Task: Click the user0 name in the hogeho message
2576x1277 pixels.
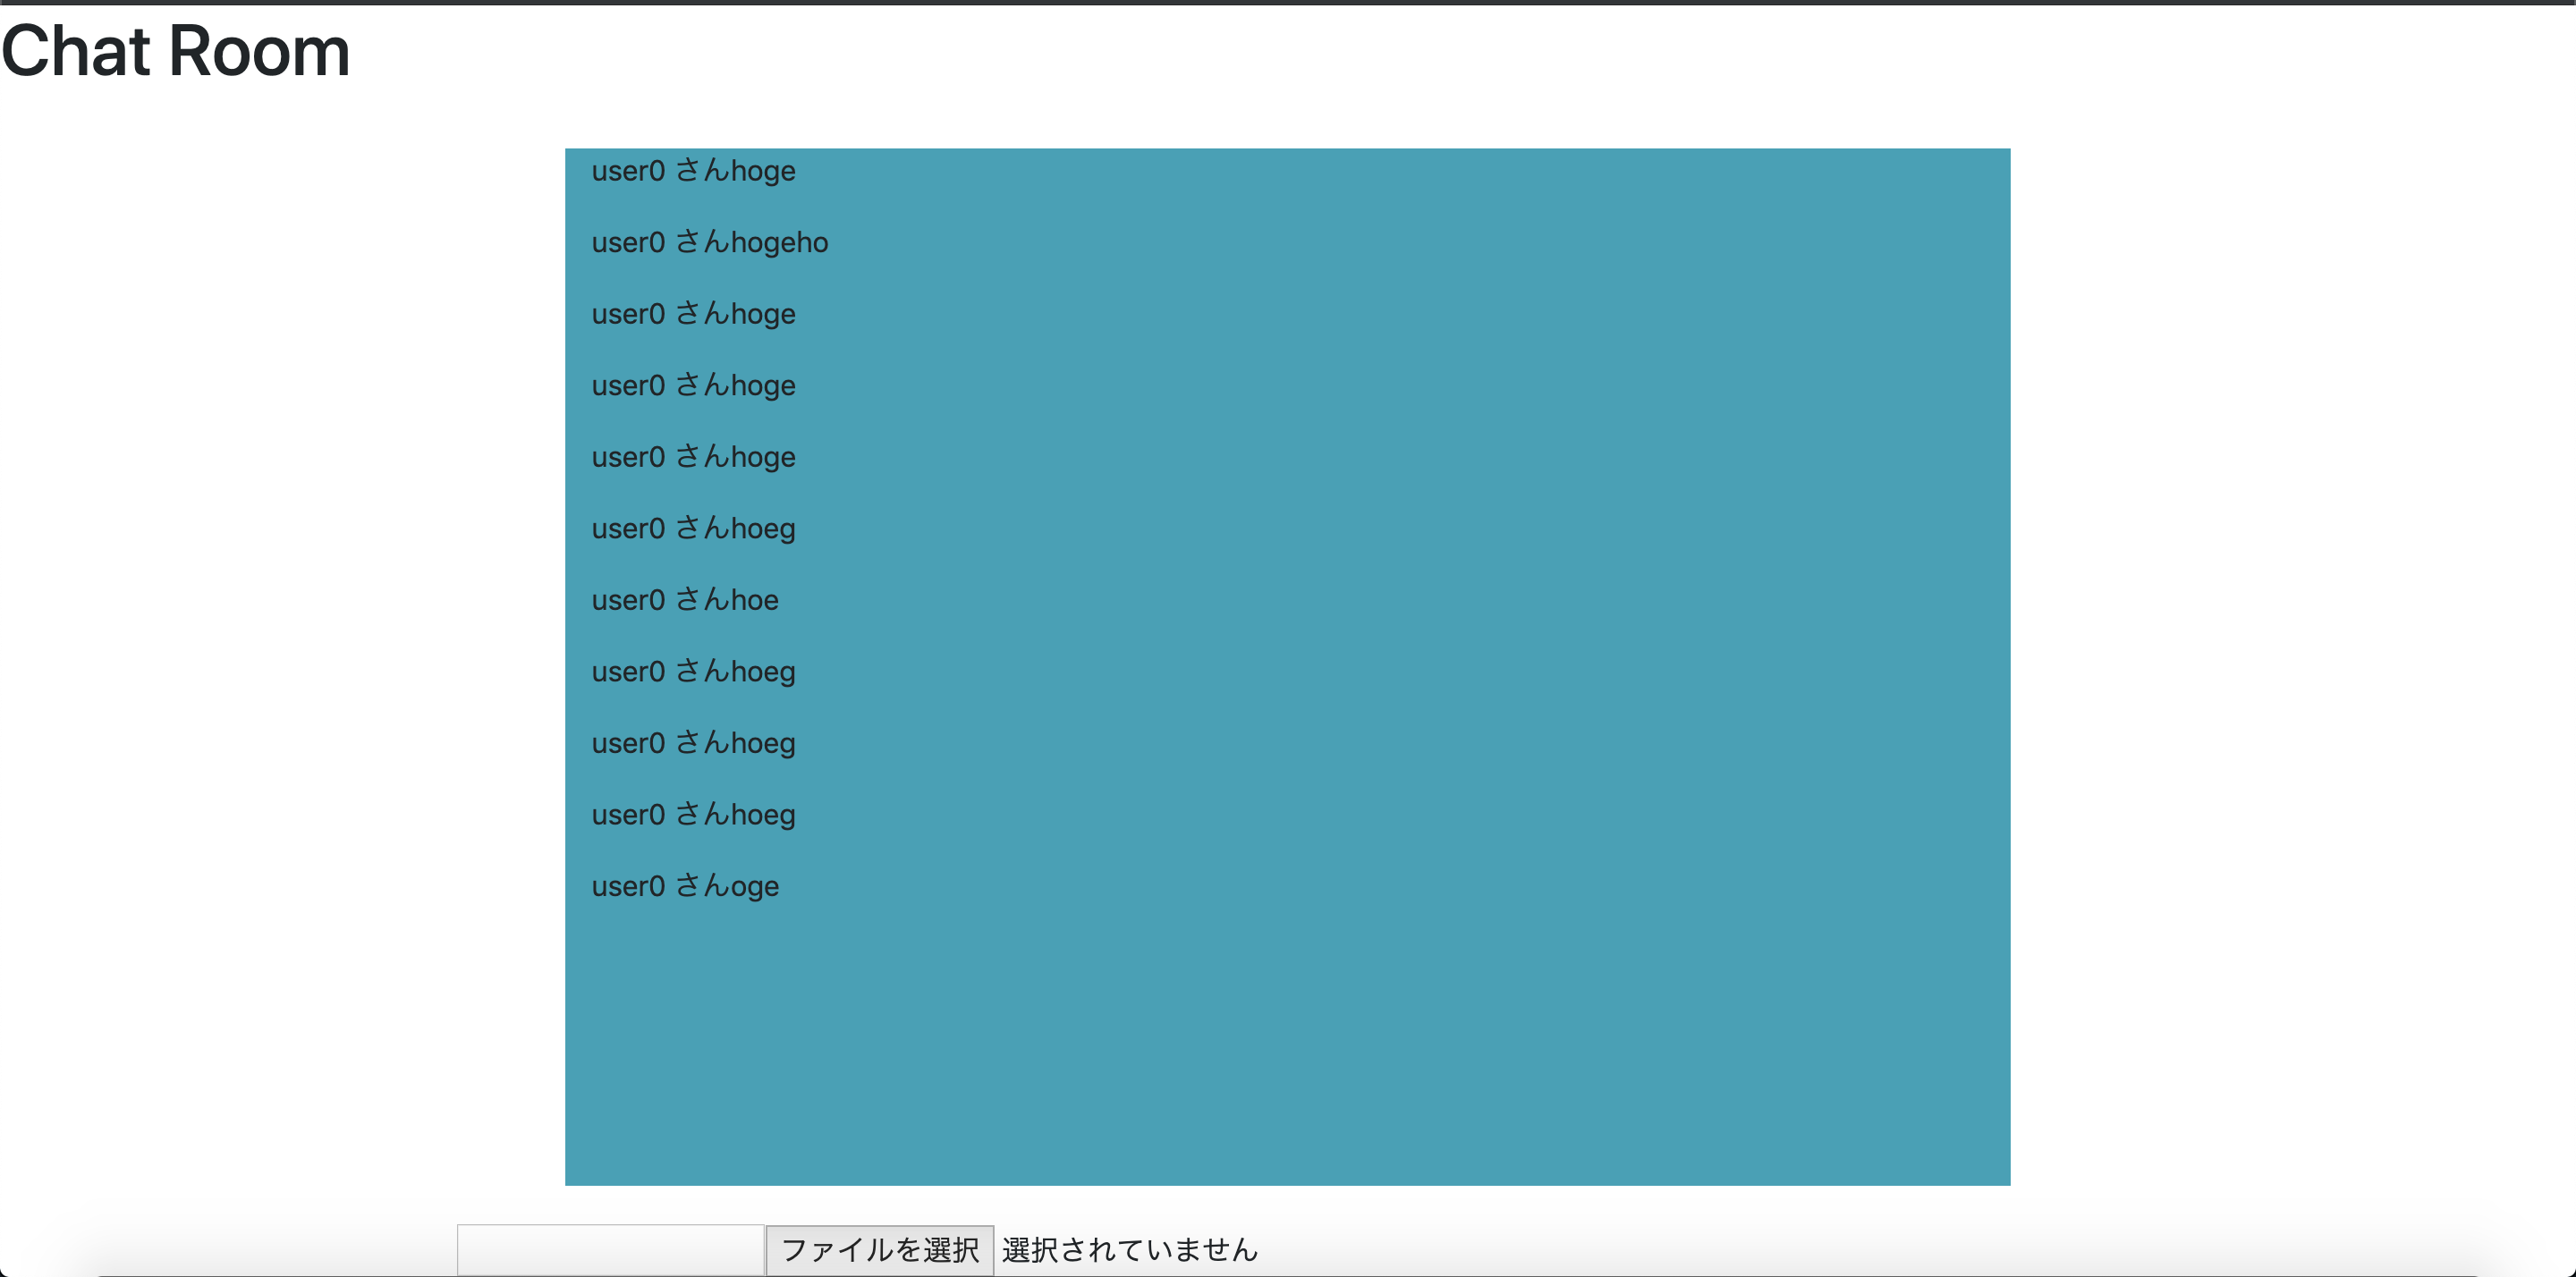Action: pos(628,243)
